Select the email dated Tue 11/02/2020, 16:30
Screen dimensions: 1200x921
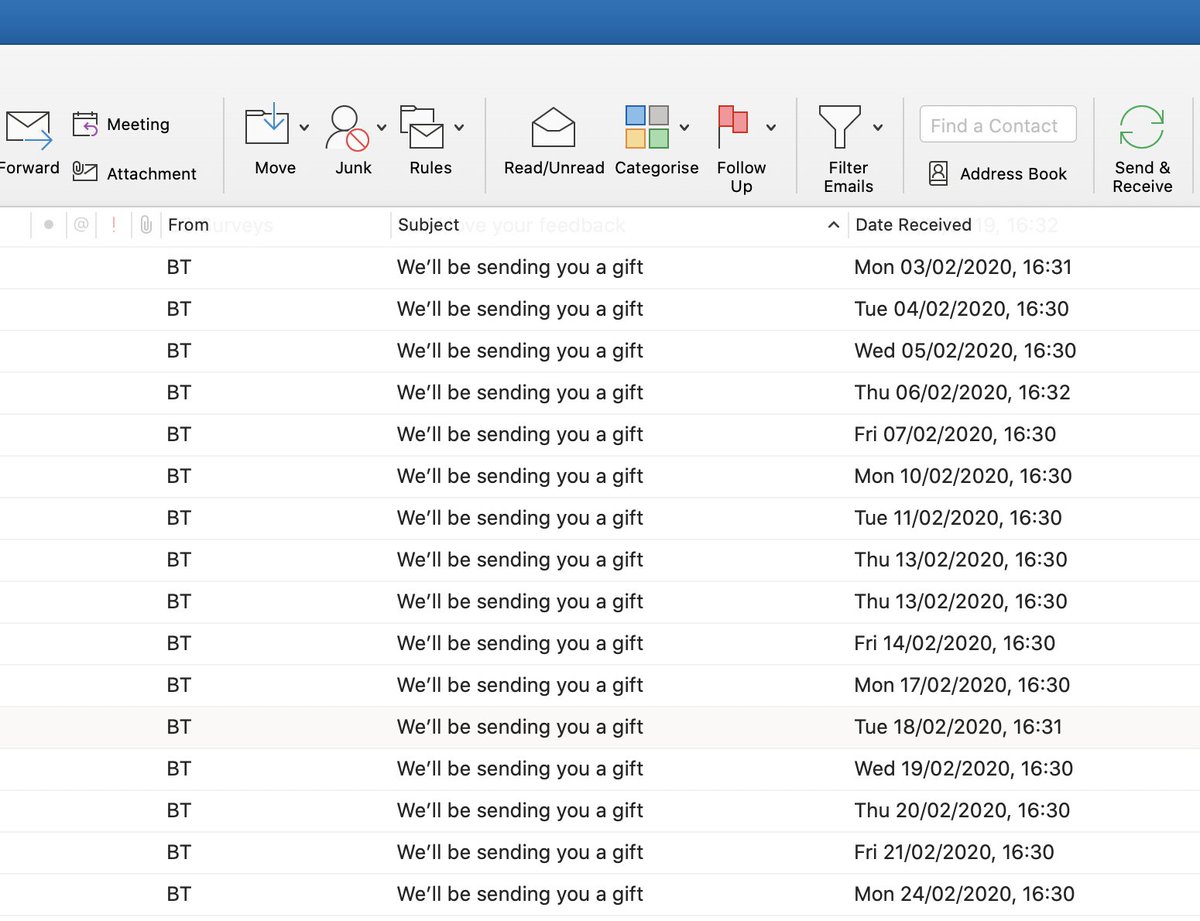pyautogui.click(x=600, y=518)
